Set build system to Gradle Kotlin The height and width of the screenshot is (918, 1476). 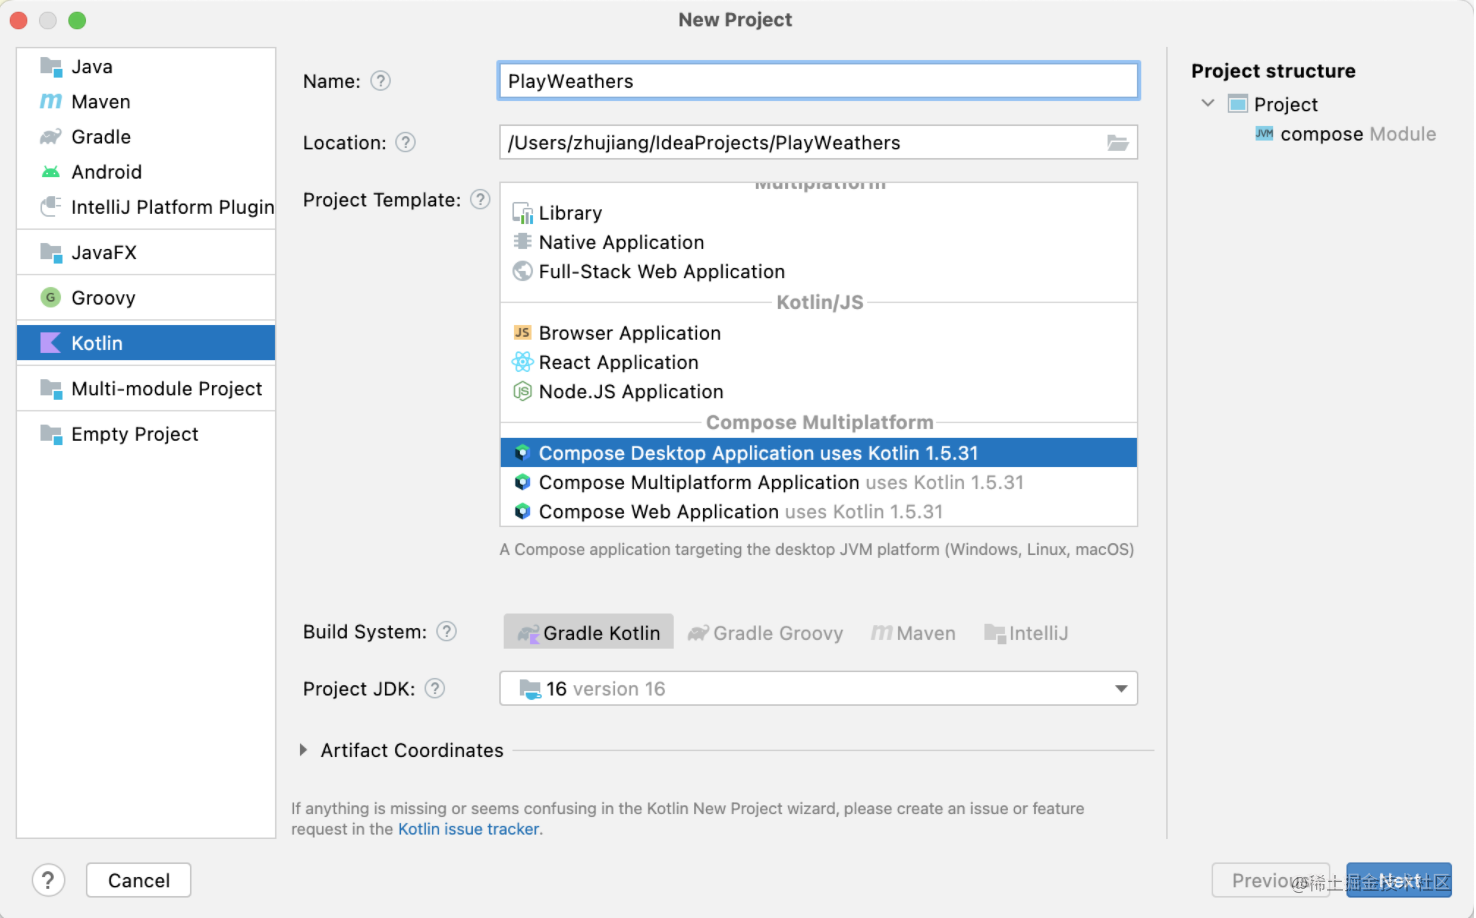pyautogui.click(x=588, y=633)
